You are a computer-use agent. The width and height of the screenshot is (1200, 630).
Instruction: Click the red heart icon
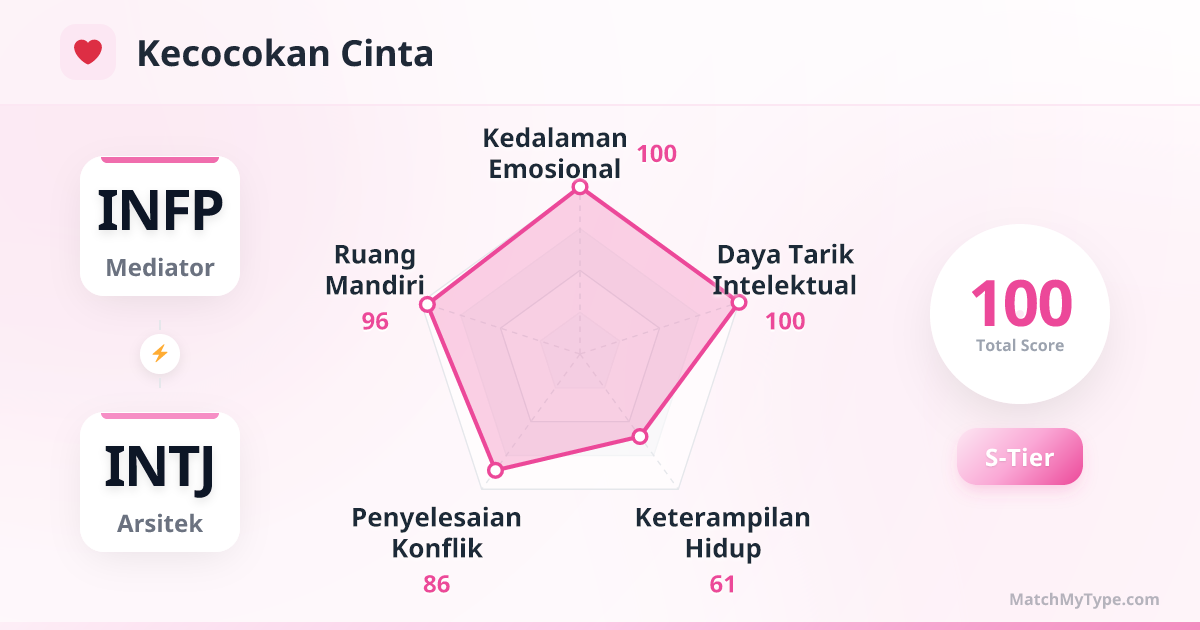[x=88, y=52]
